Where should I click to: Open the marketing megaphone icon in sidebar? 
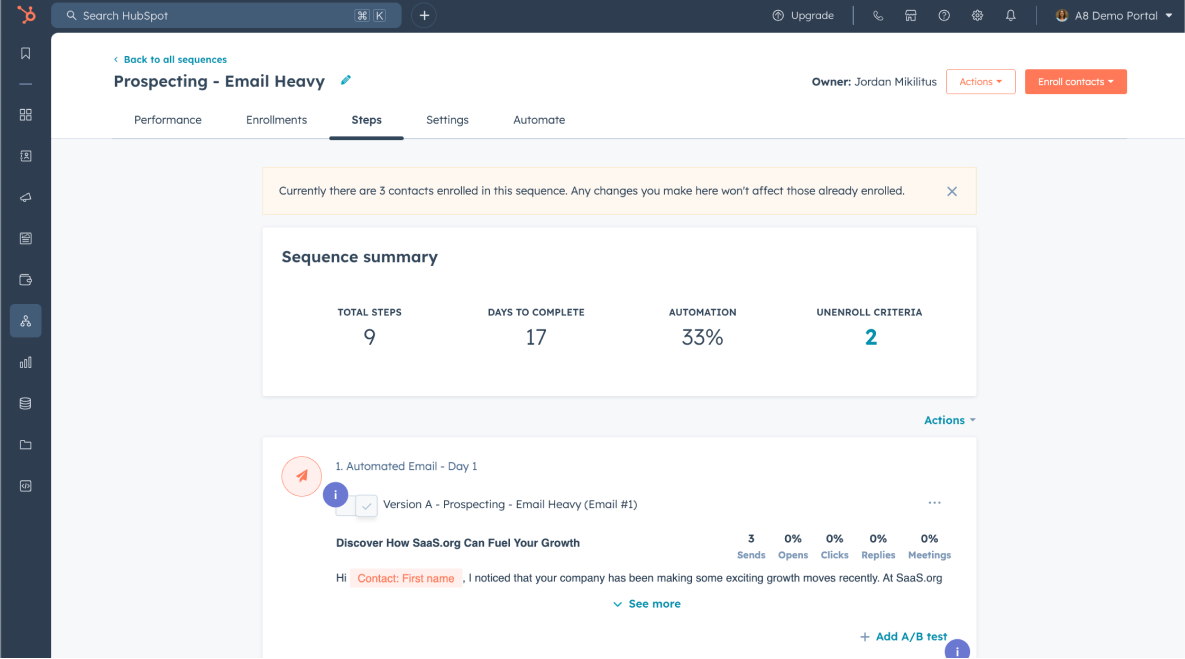coord(26,197)
